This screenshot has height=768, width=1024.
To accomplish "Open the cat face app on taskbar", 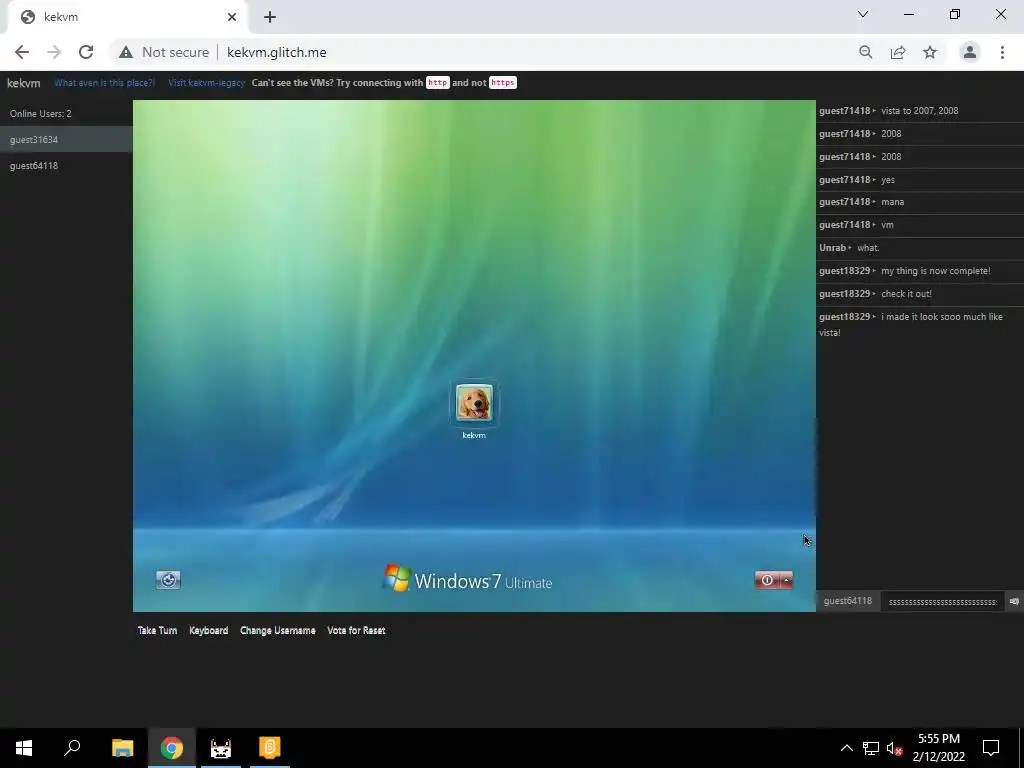I will pos(221,748).
